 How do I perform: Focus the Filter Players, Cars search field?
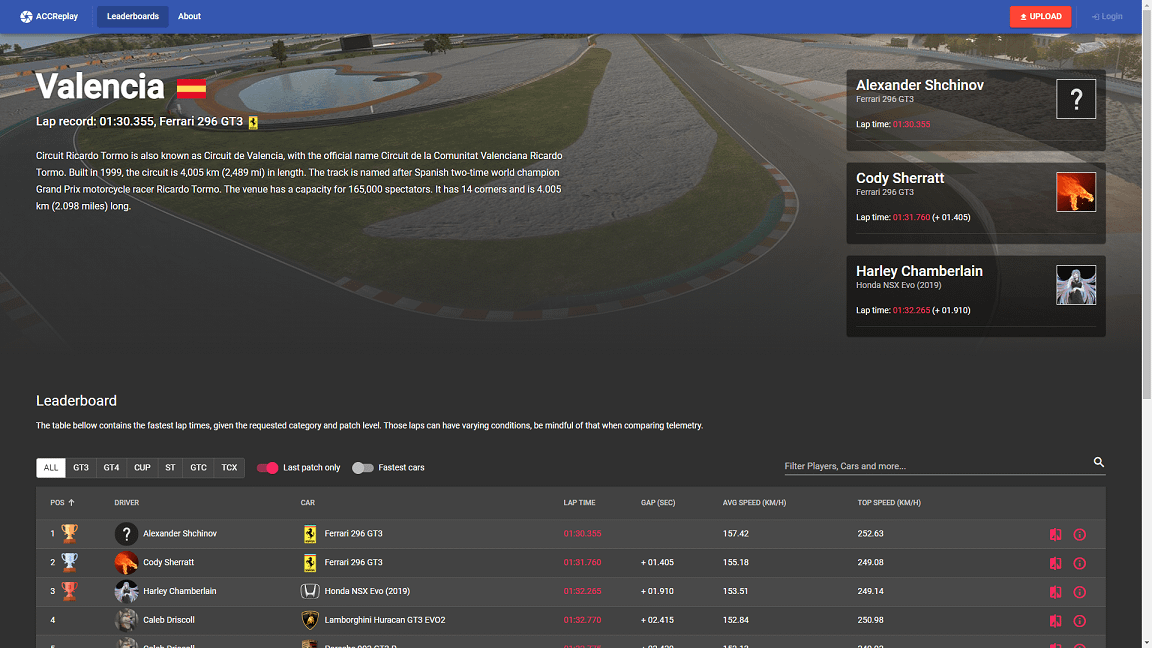click(x=937, y=466)
